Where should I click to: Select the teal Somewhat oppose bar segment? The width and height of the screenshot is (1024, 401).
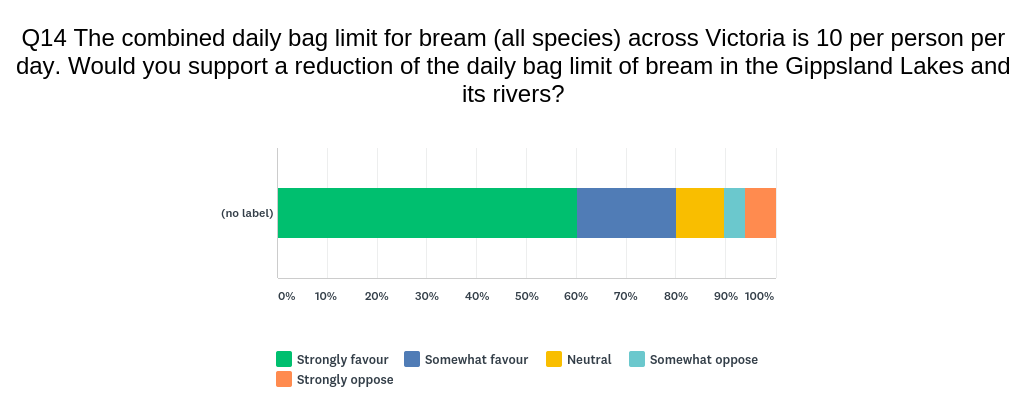735,213
